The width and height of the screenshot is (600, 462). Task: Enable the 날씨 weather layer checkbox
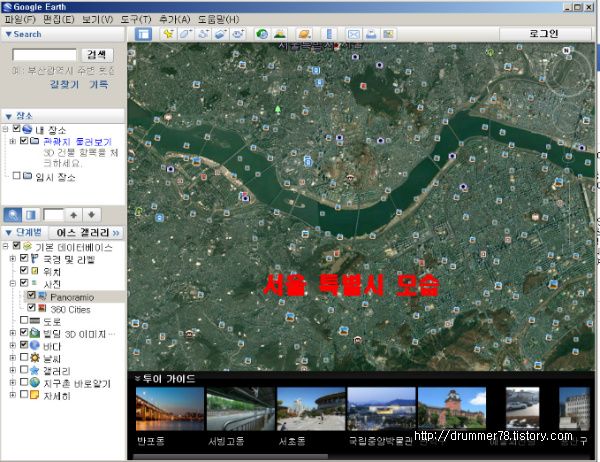24,357
